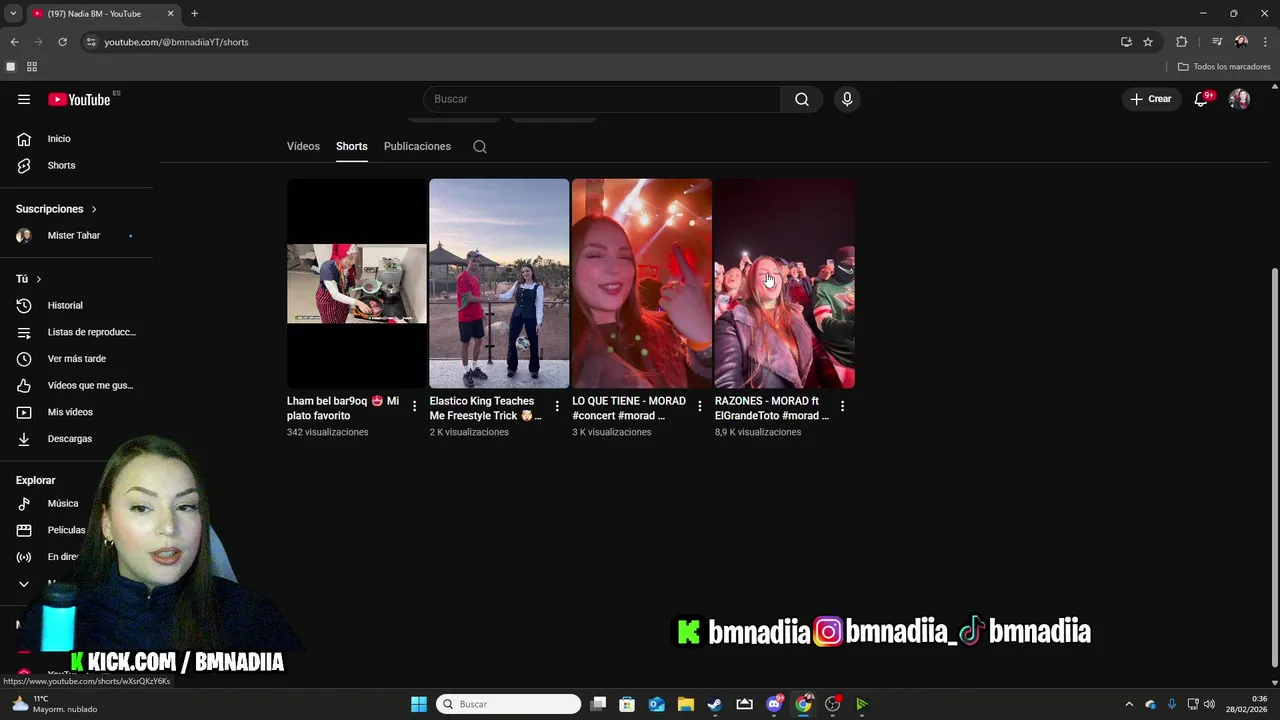
Task: View site information icon in address bar
Action: click(x=91, y=42)
